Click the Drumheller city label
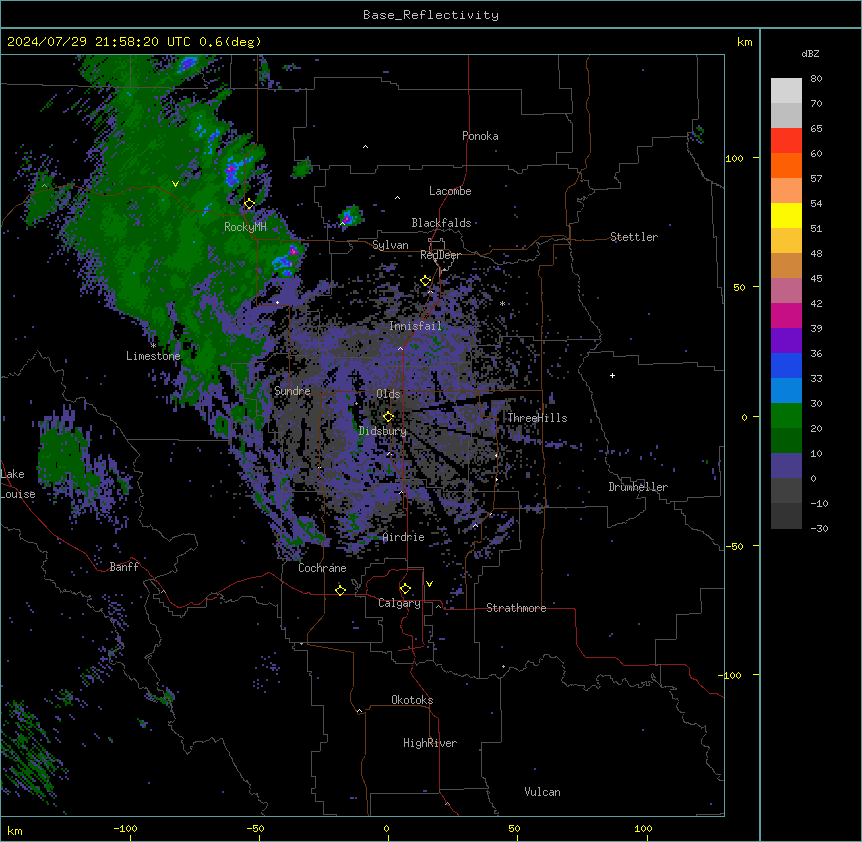 pyautogui.click(x=638, y=487)
